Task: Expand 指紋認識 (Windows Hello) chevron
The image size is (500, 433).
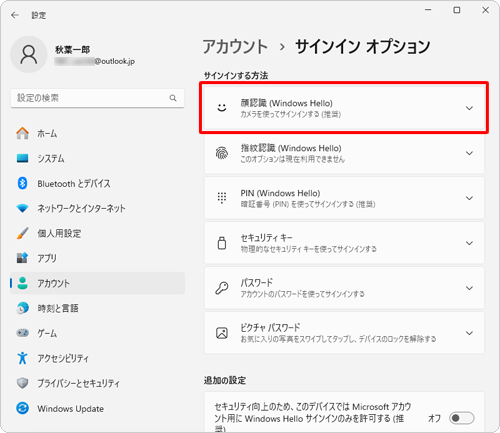Action: tap(469, 153)
